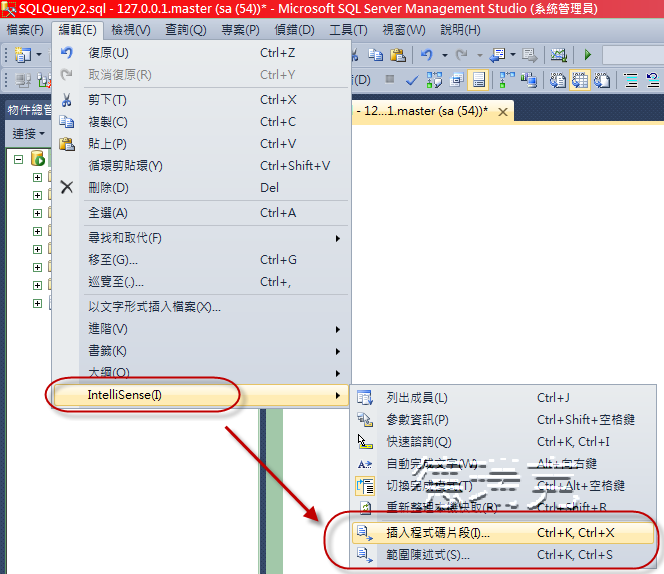Click the X icon beside 刪除(D)
Viewport: 664px width, 574px height.
click(66, 187)
